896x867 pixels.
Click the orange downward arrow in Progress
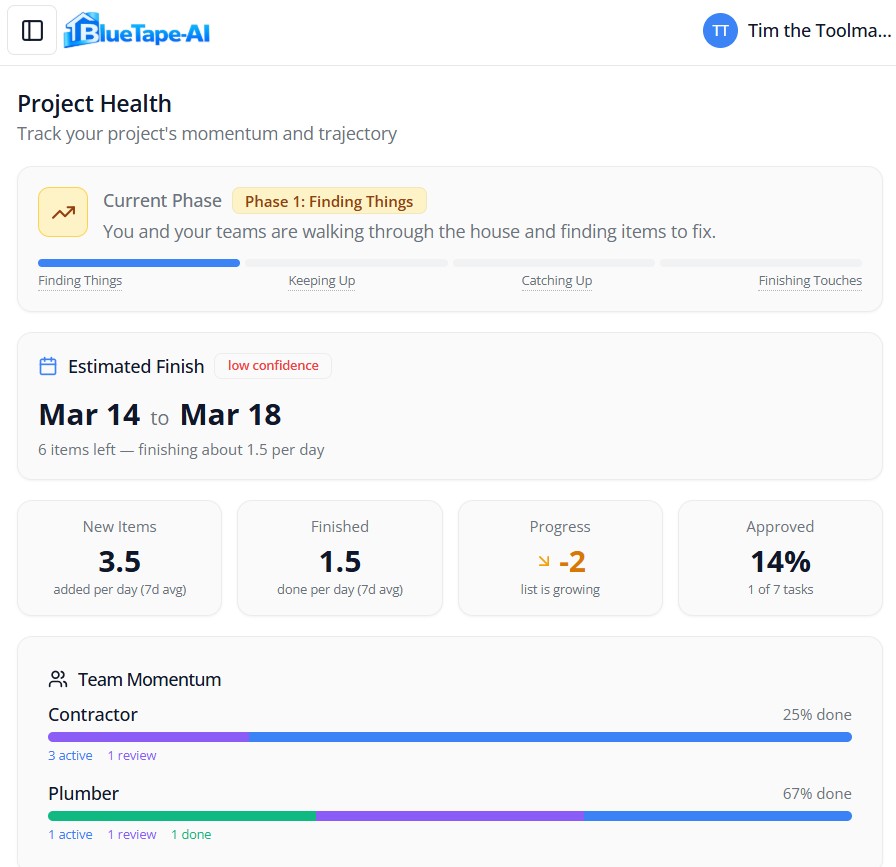[x=544, y=561]
